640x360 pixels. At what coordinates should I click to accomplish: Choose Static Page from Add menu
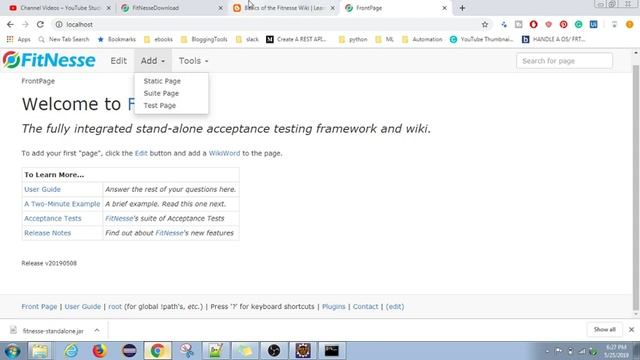[x=162, y=81]
